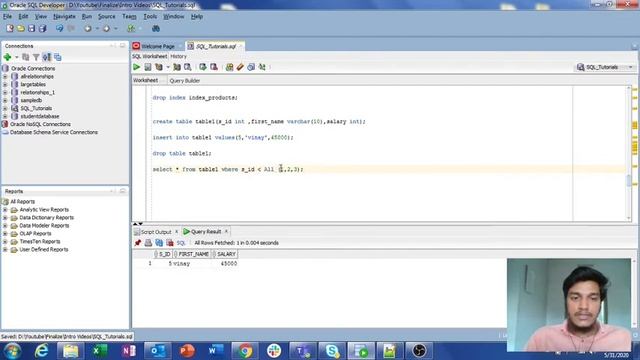640x360 pixels.
Task: Expand the Data Dictionary Reports folder
Action: 5,218
